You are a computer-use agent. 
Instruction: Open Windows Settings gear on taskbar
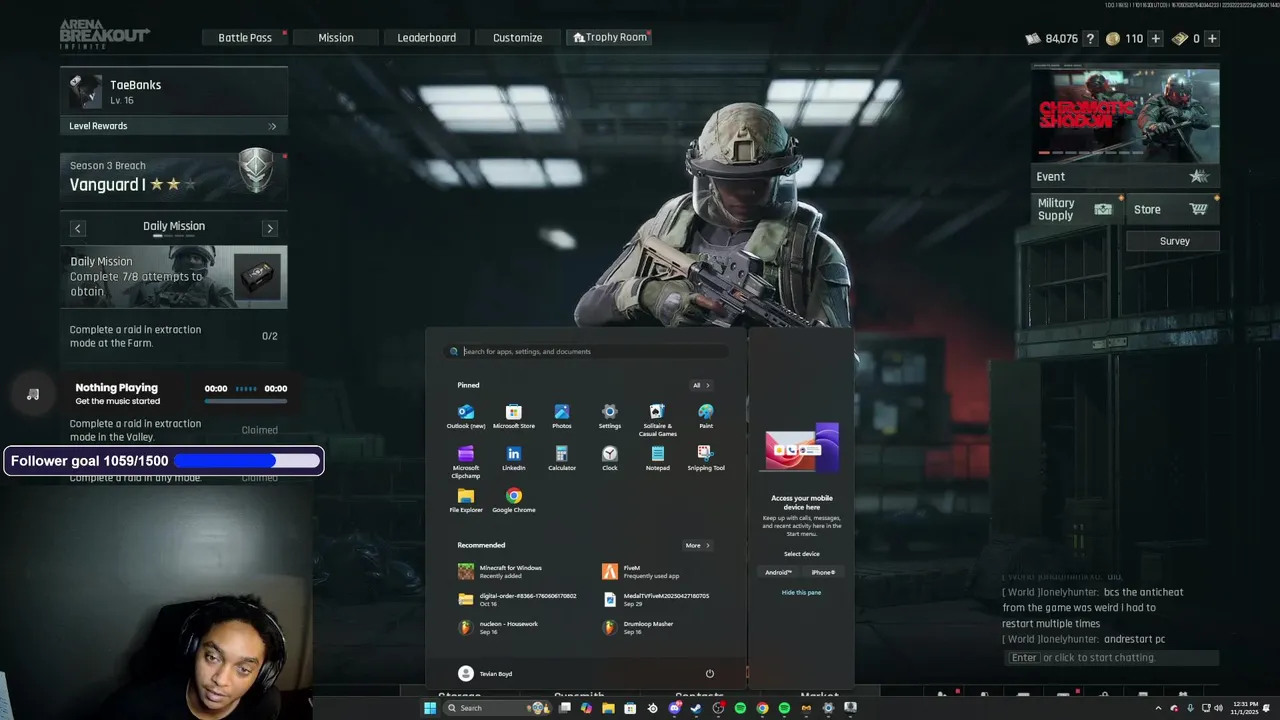(x=828, y=708)
